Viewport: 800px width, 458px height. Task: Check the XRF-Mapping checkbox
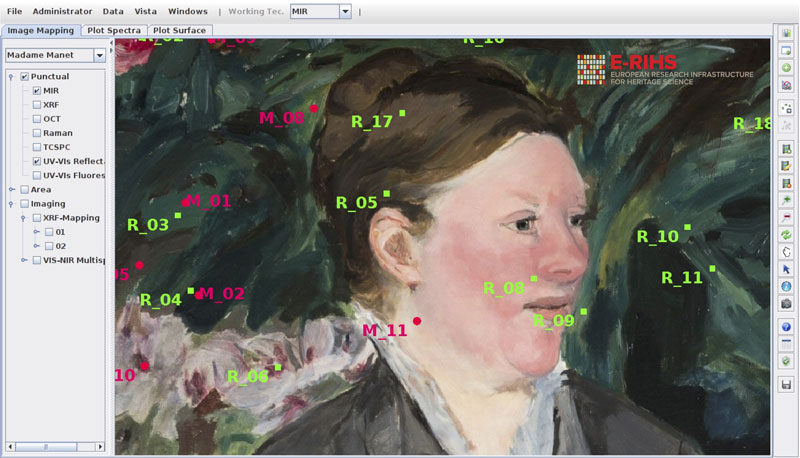click(37, 218)
